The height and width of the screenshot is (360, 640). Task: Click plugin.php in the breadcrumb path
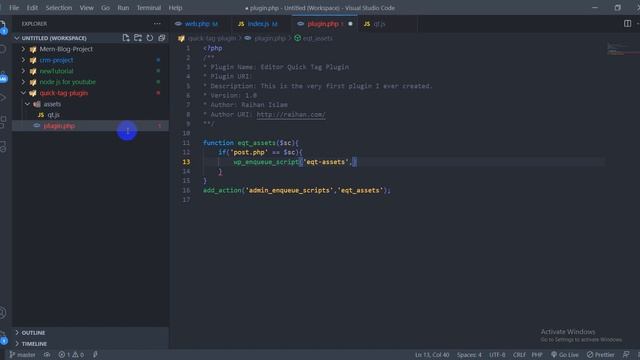coord(269,38)
